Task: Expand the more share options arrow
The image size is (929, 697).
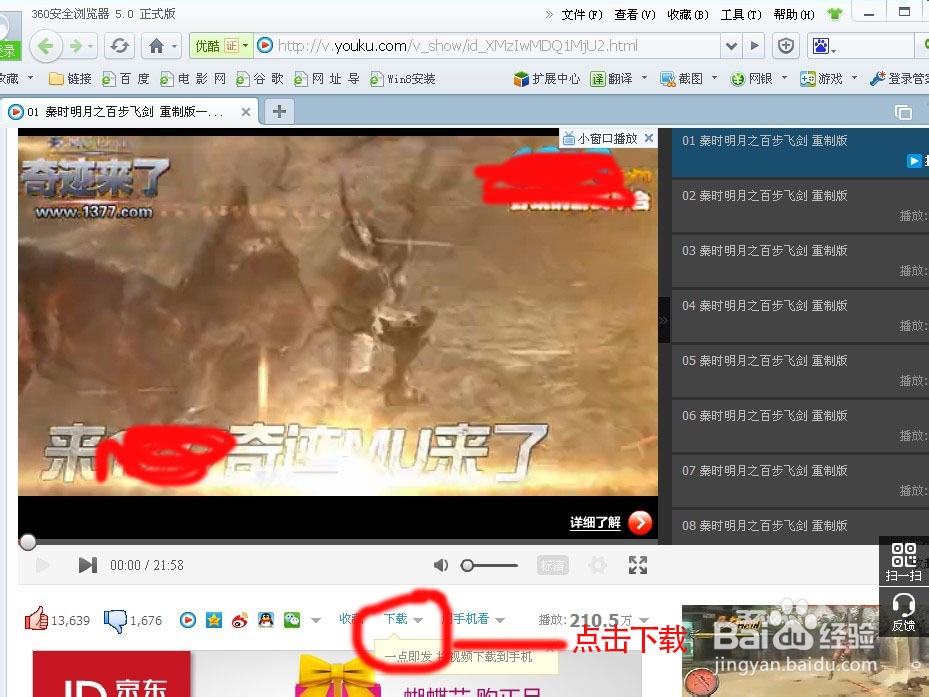Action: tap(316, 621)
